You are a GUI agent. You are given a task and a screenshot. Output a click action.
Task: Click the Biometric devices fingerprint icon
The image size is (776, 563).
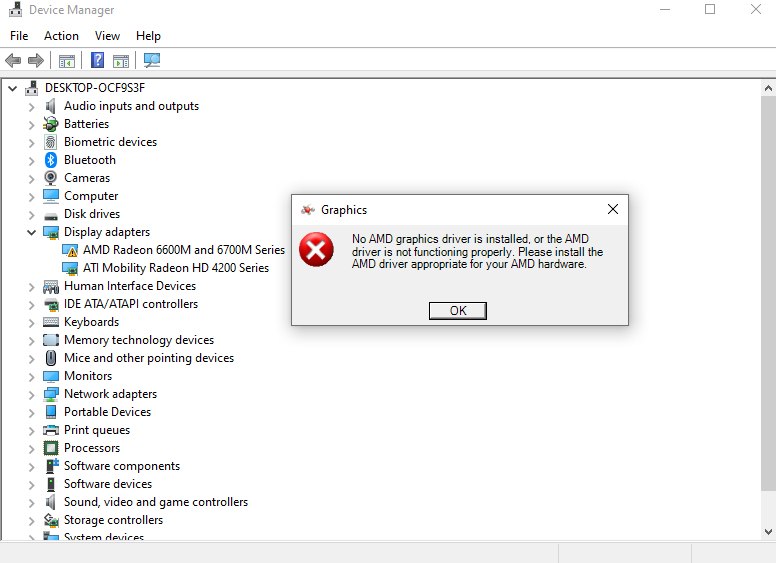coord(50,142)
